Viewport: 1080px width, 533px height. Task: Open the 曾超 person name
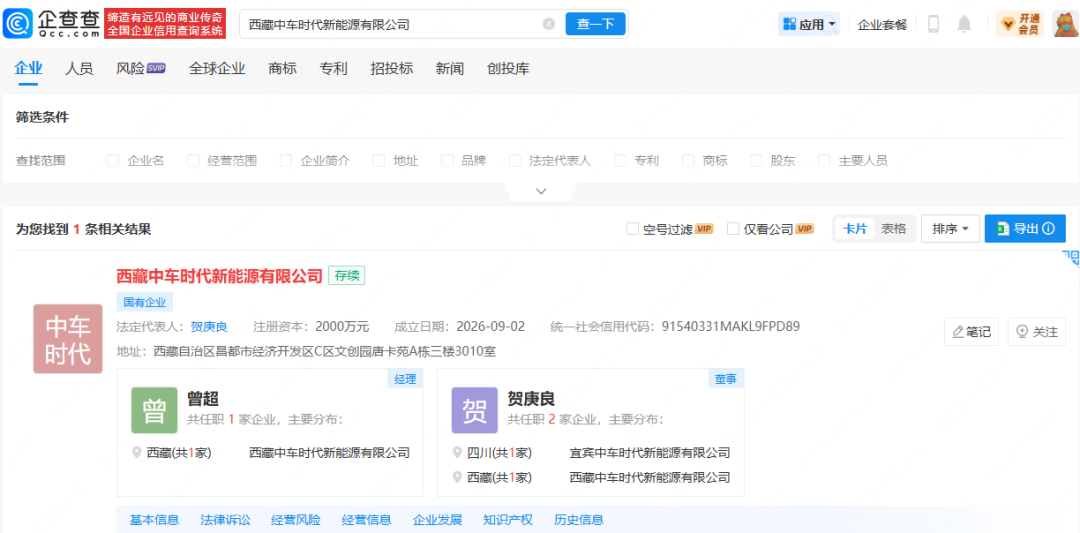click(203, 399)
